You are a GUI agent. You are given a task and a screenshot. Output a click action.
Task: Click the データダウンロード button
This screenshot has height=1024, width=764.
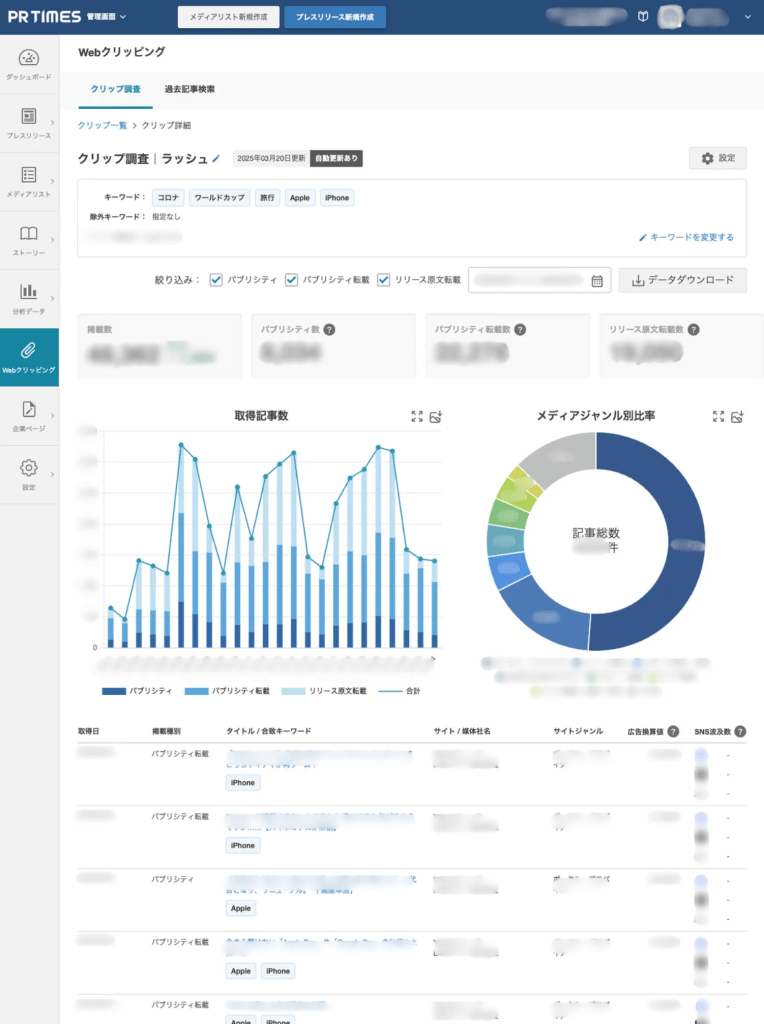coord(682,281)
